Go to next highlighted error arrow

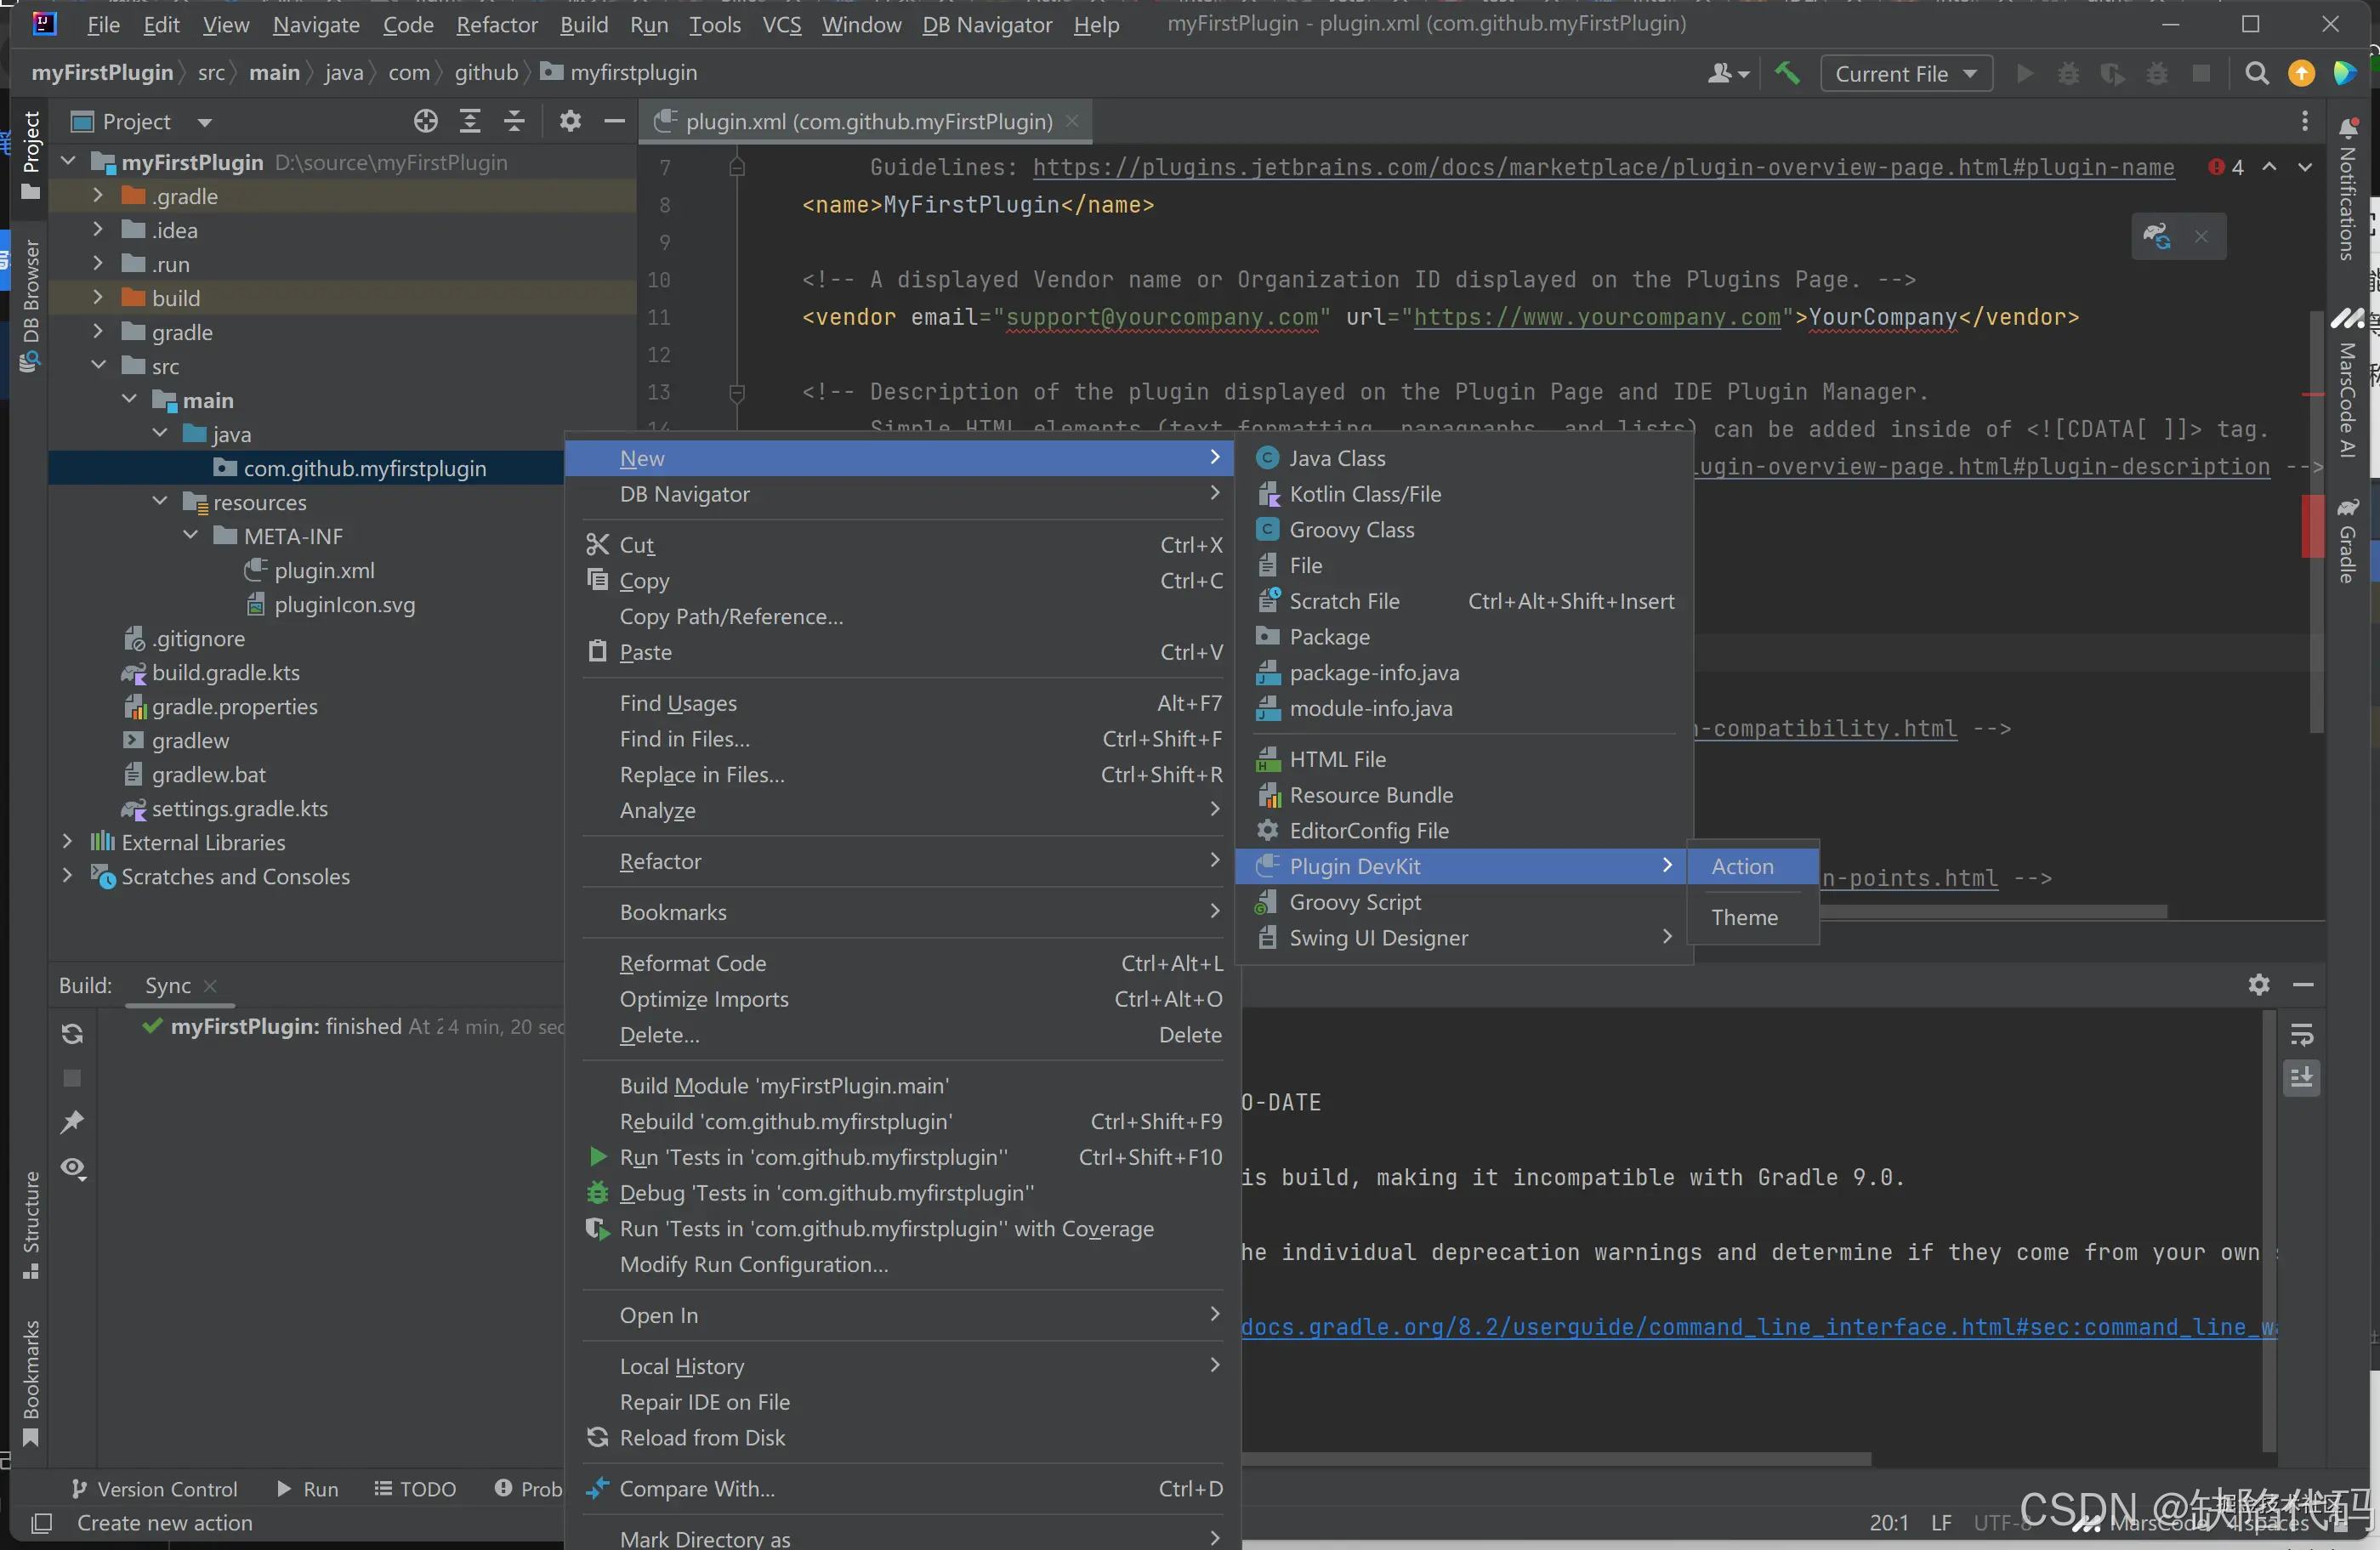(x=2305, y=167)
